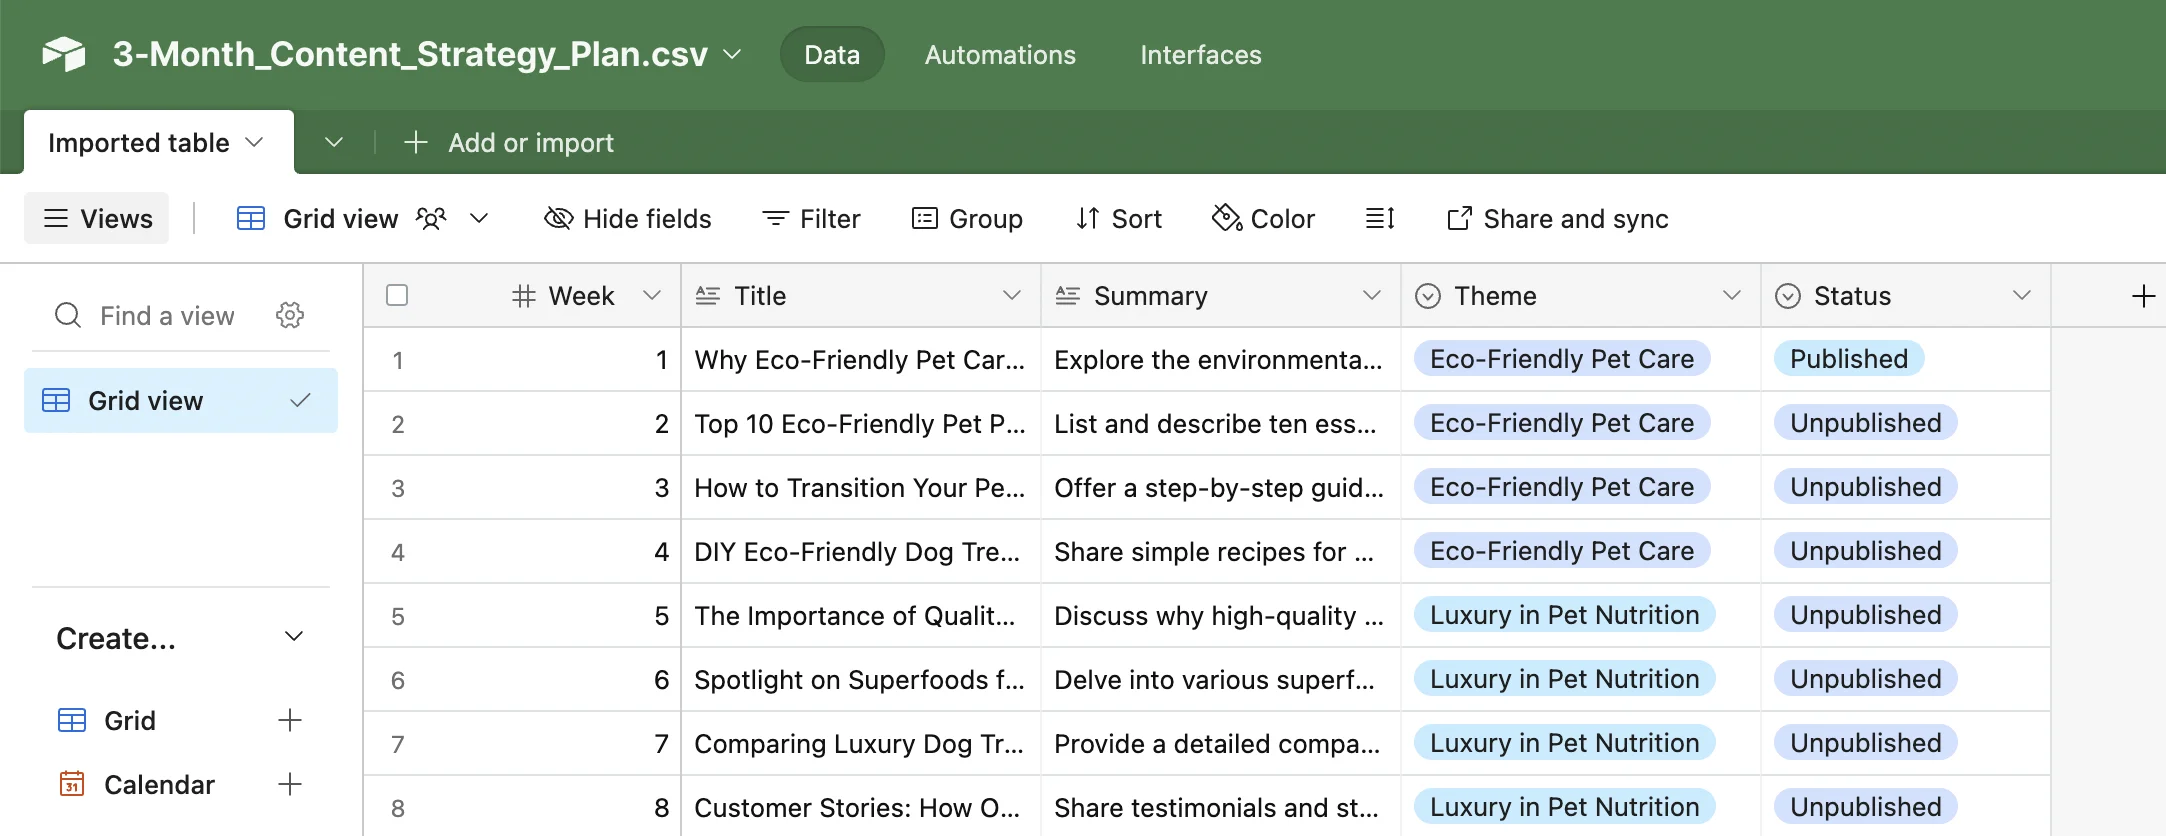Click Luxury in Pet Nutrition tag row 5
Screen dimensions: 2166x836
[x=1565, y=614]
